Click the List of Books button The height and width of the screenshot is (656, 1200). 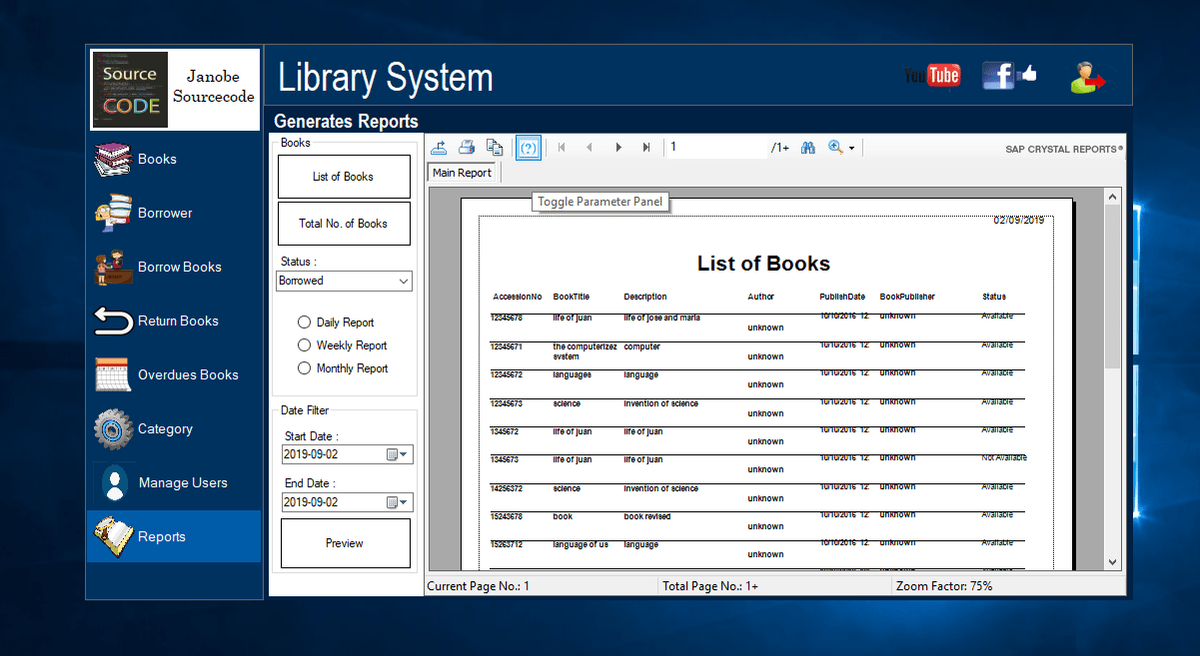344,177
